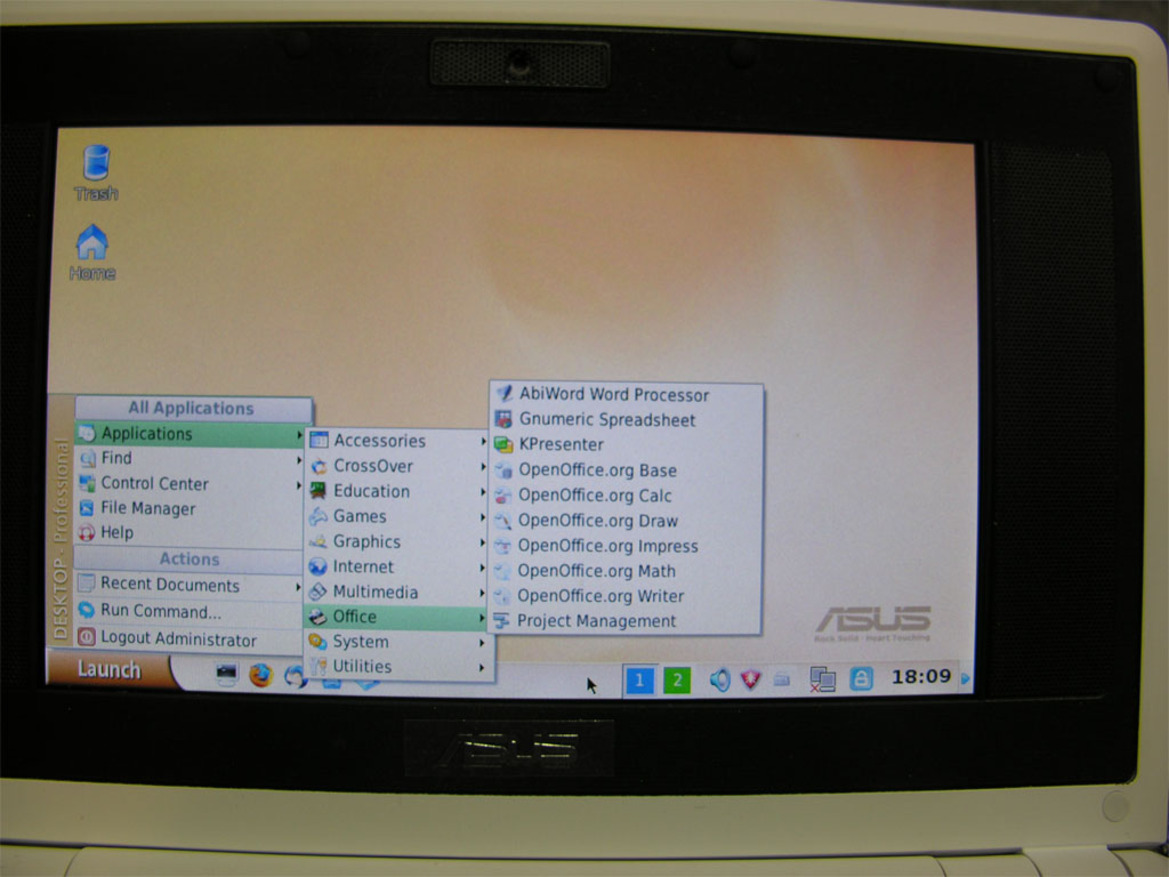Viewport: 1169px width, 877px height.
Task: Open the Trash desktop icon
Action: tap(96, 173)
